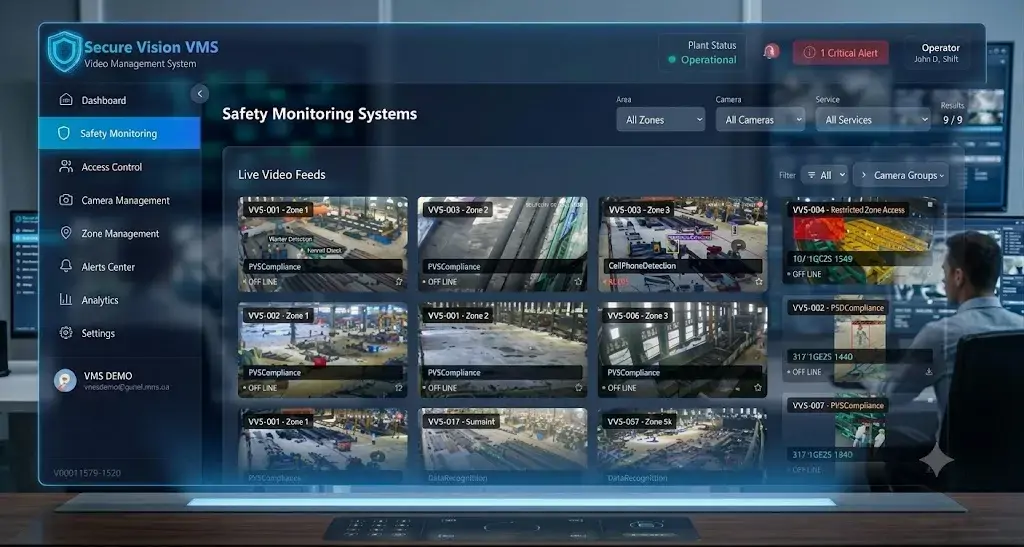The width and height of the screenshot is (1024, 547).
Task: Open the notification bell in header
Action: [x=771, y=52]
